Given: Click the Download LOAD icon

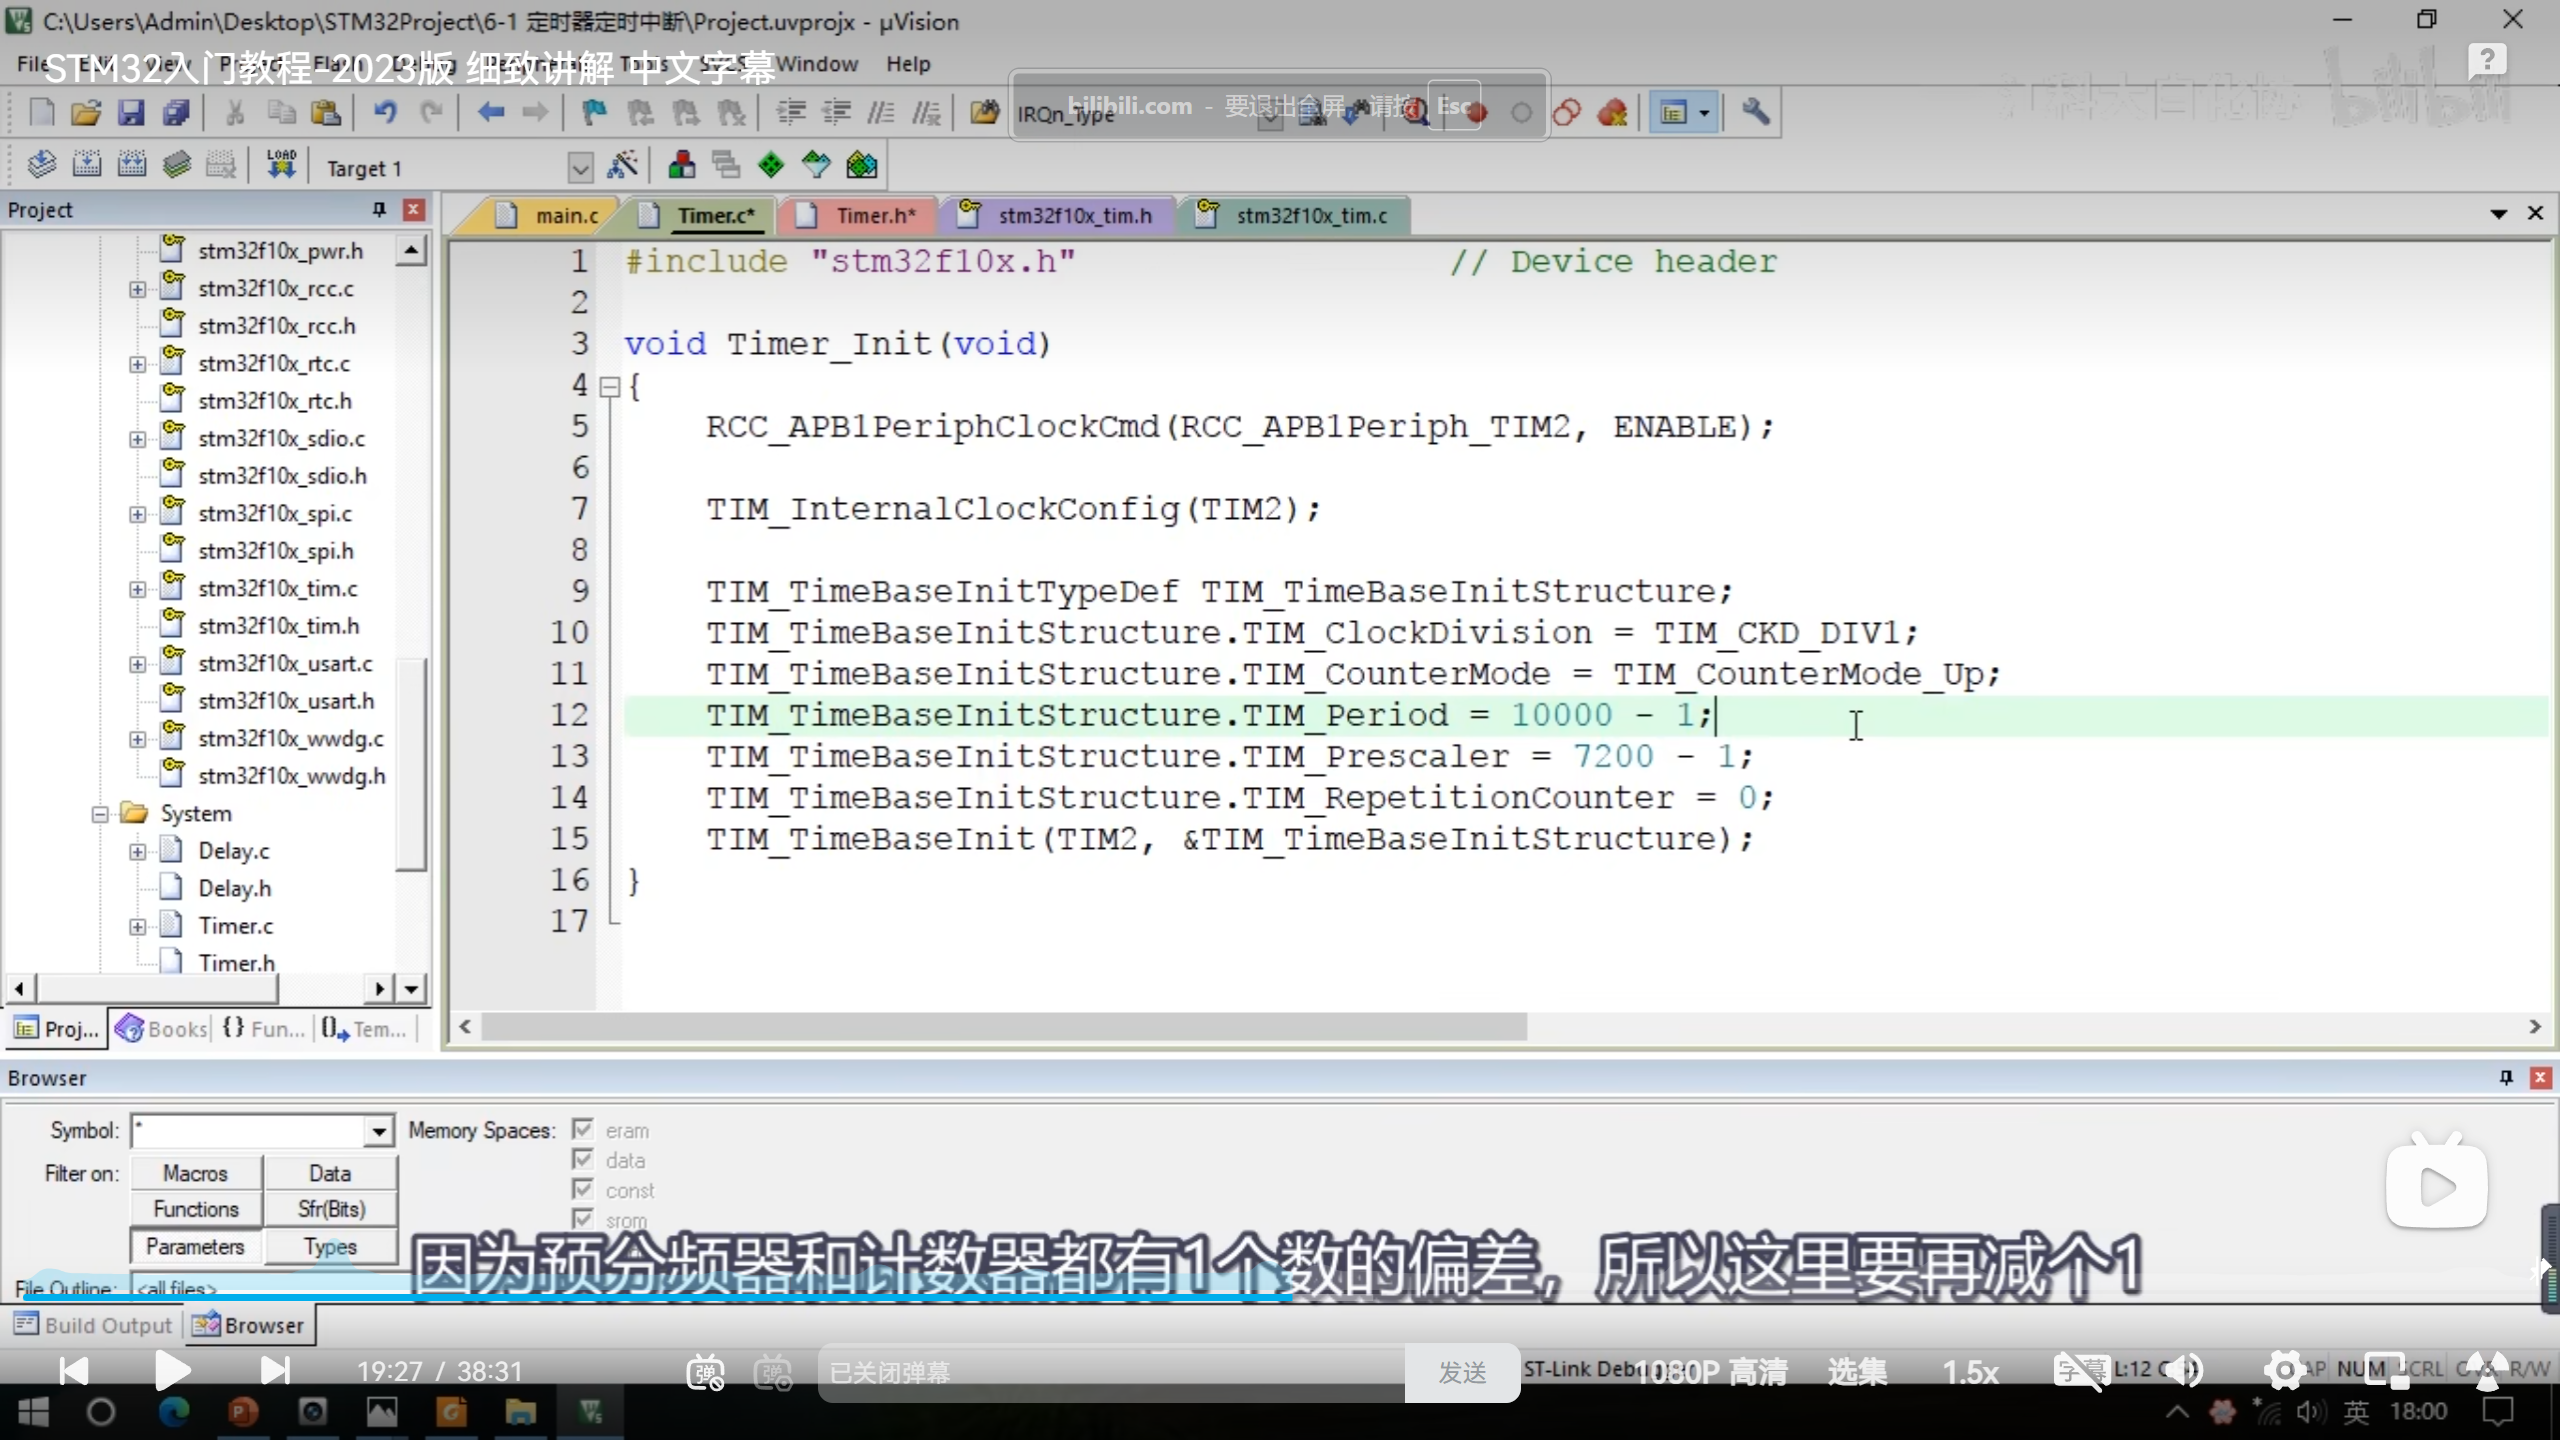Looking at the screenshot, I should (281, 165).
